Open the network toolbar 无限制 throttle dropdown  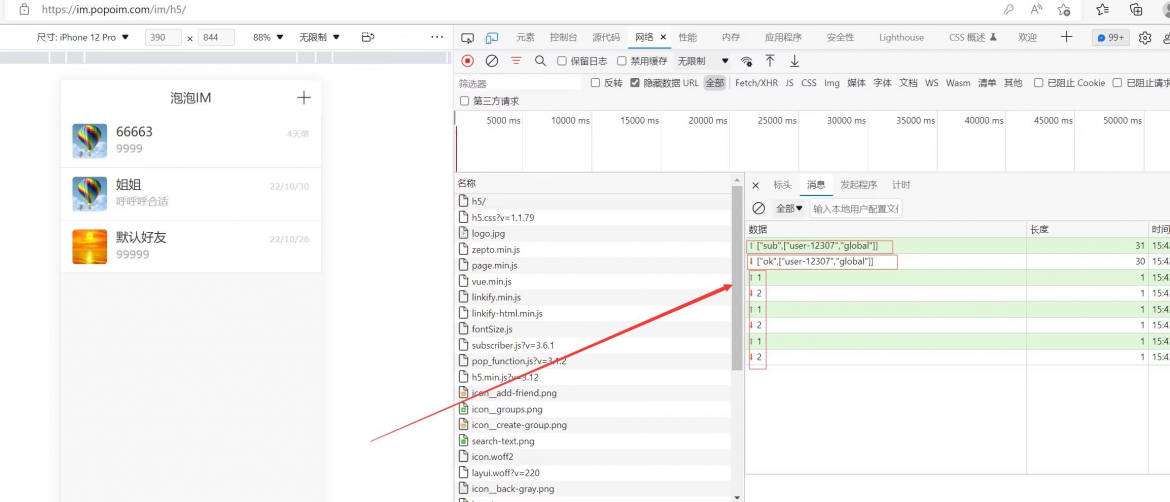pyautogui.click(x=703, y=61)
